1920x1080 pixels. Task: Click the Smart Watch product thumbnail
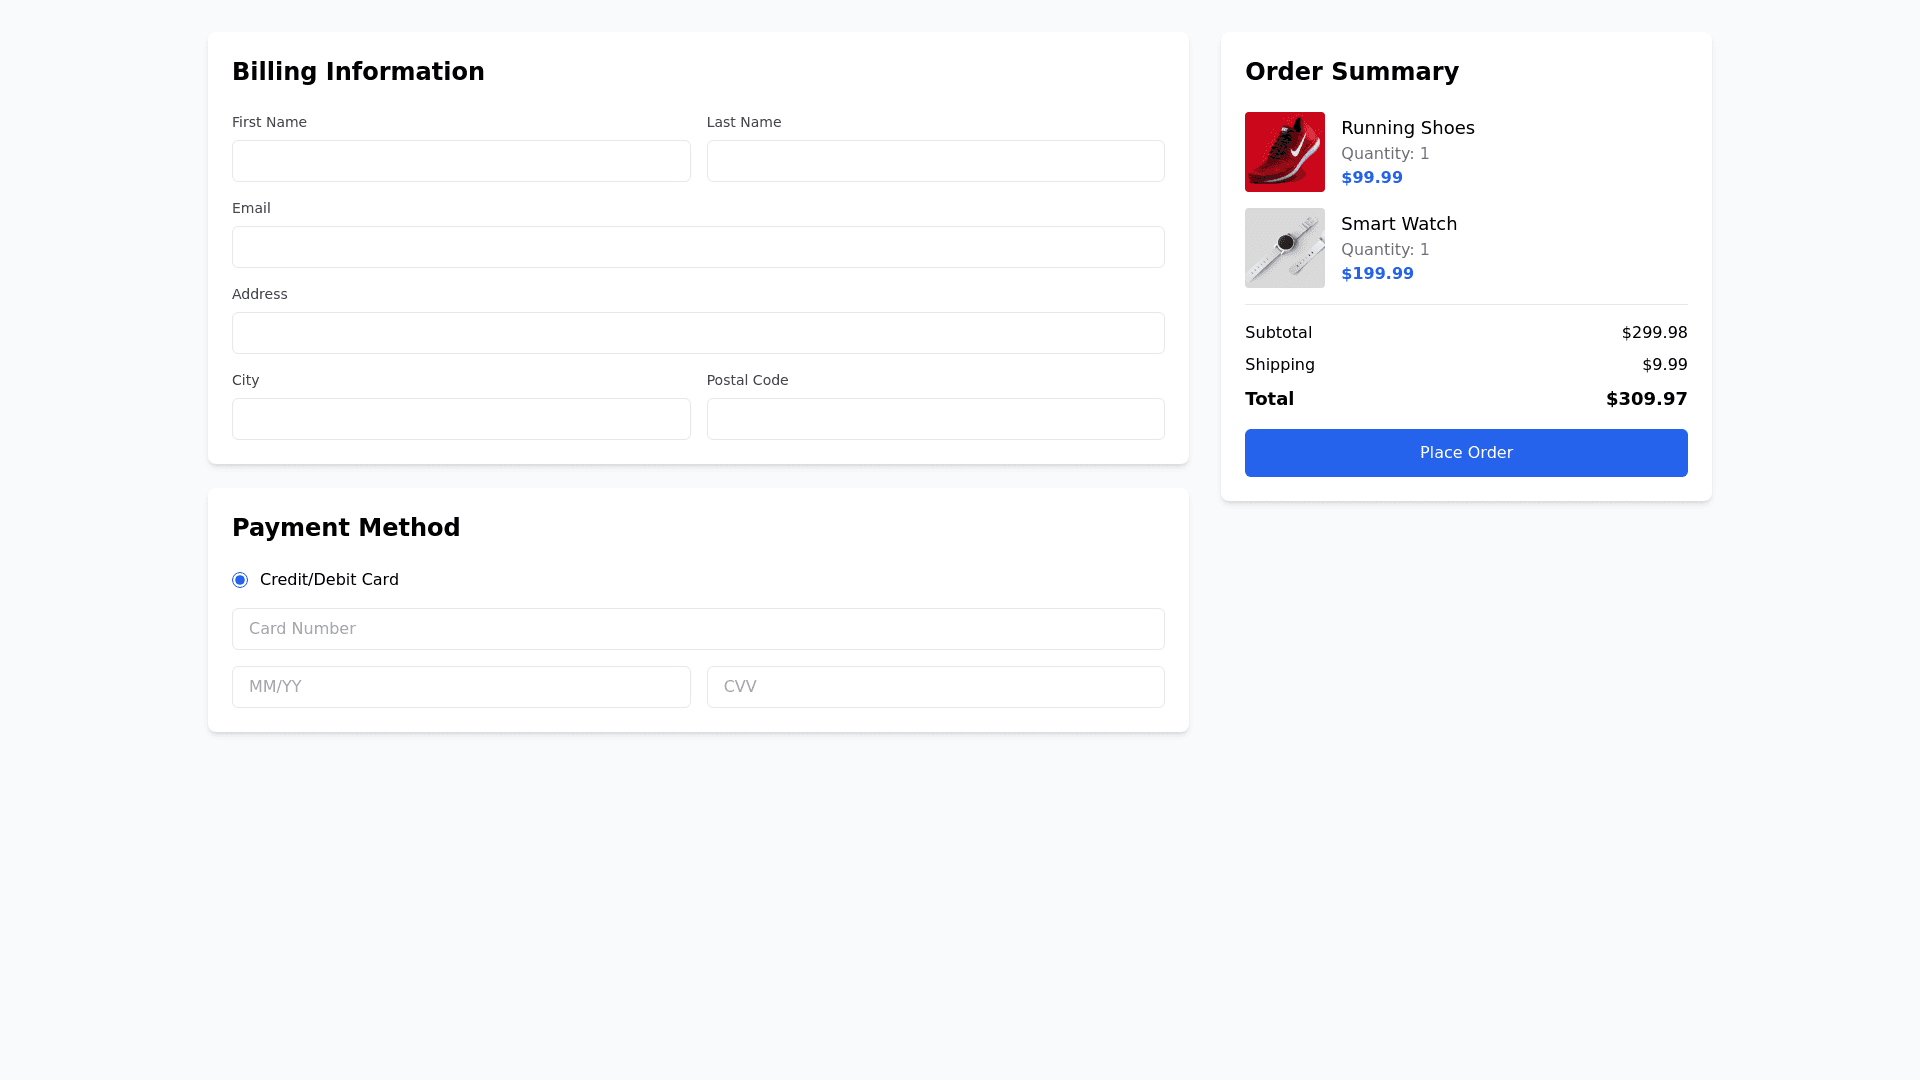[x=1284, y=248]
